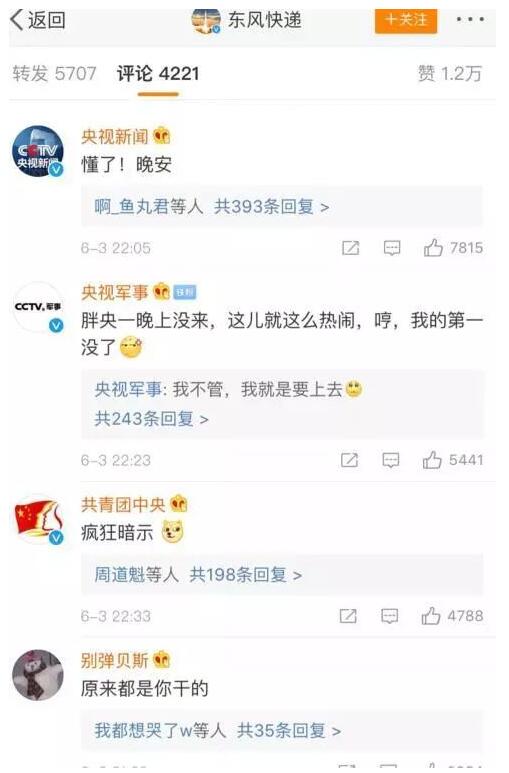
Task: Reply to the 共青团中央 comment via the bubble icon
Action: pyautogui.click(x=389, y=616)
